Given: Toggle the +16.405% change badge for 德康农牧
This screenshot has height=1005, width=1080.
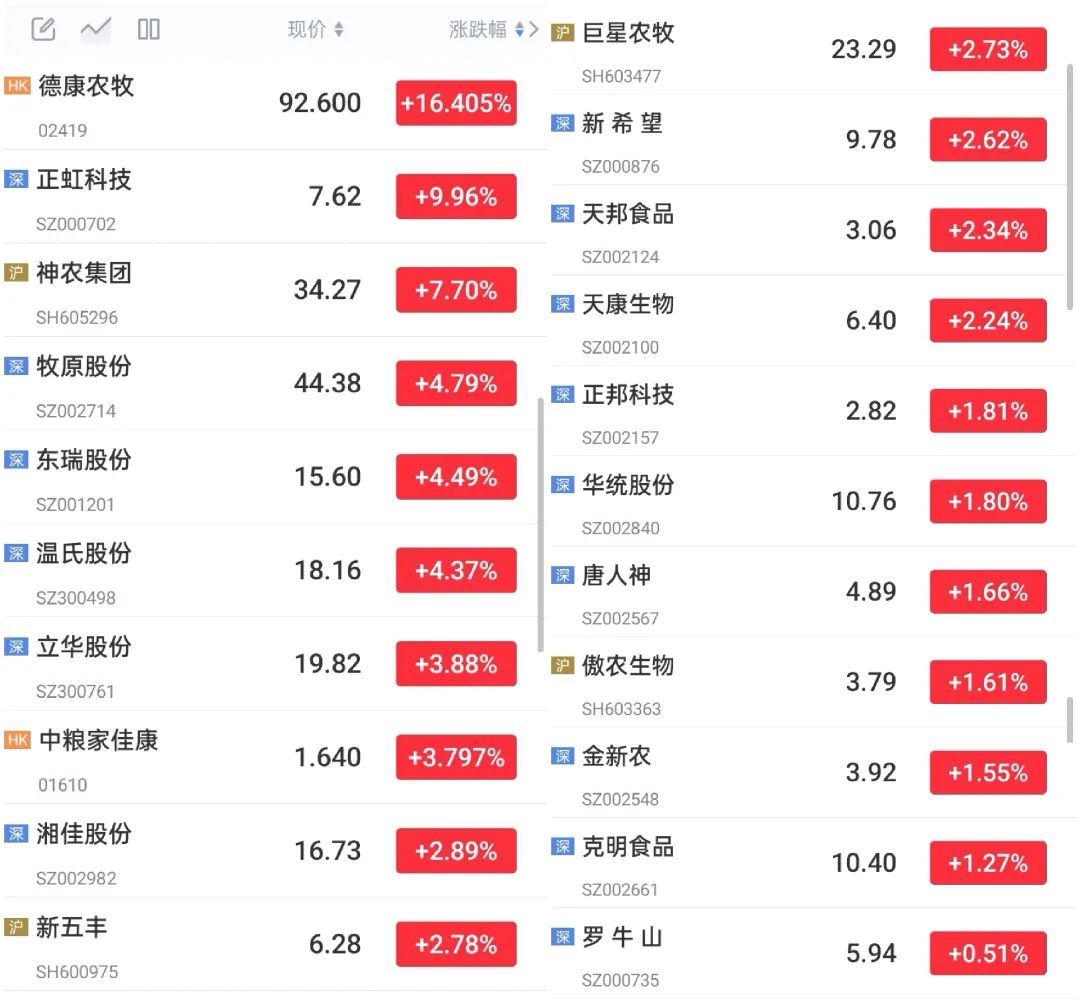Looking at the screenshot, I should tap(456, 103).
